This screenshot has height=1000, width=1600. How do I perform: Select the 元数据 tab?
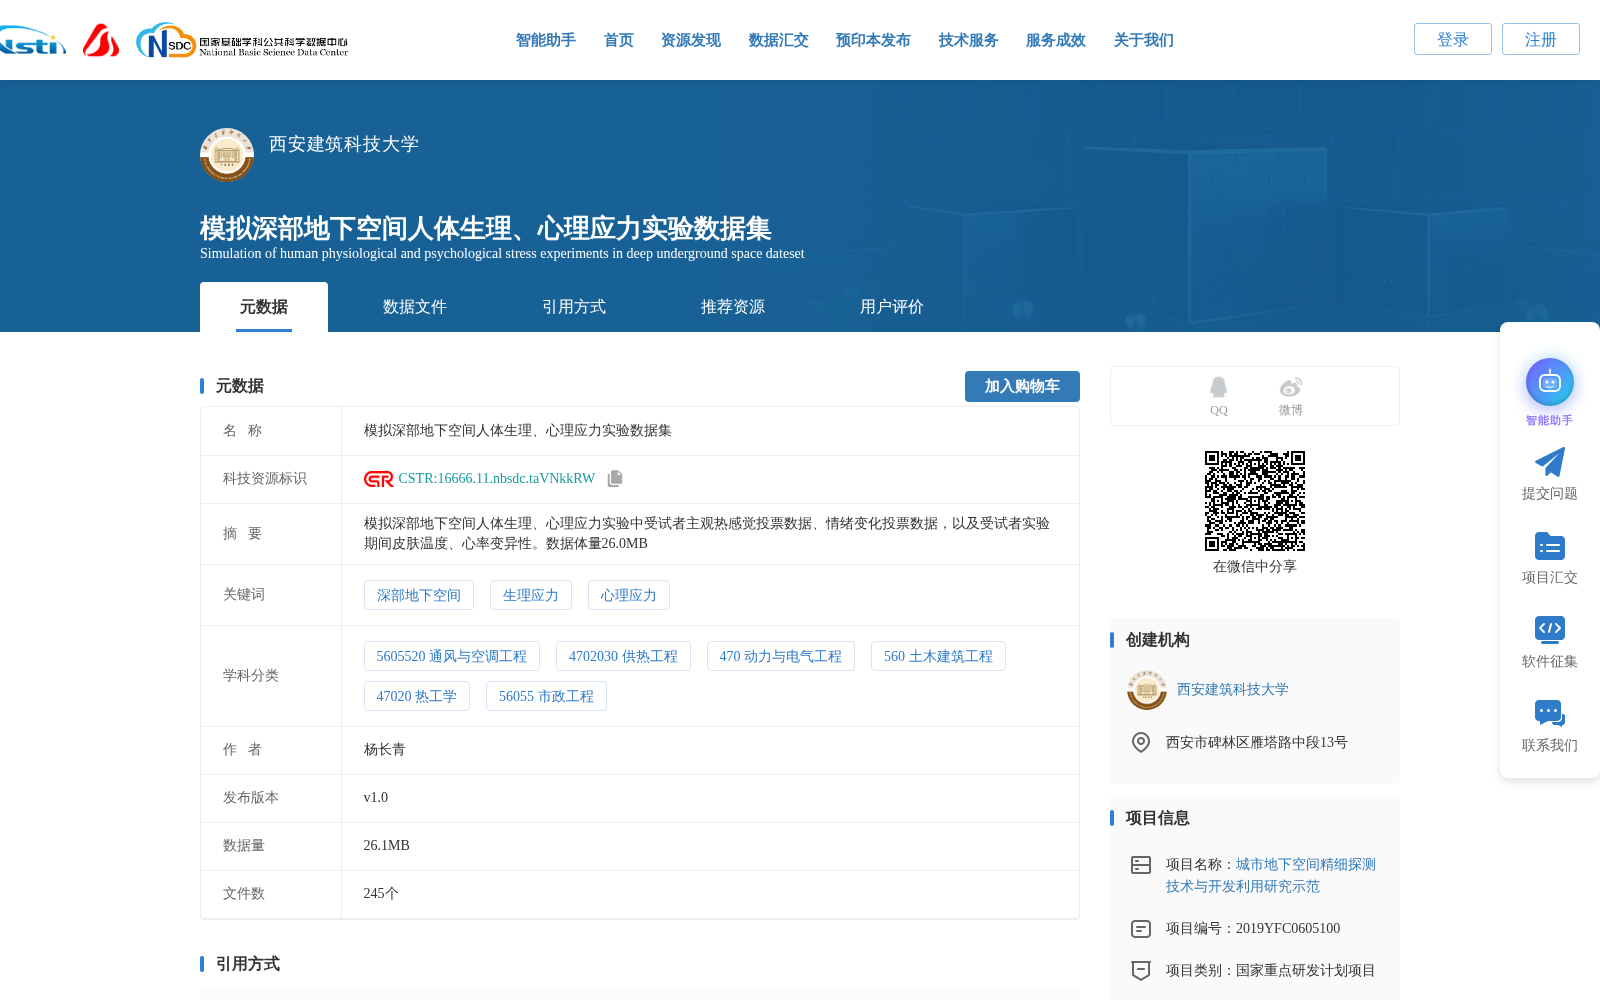(264, 307)
